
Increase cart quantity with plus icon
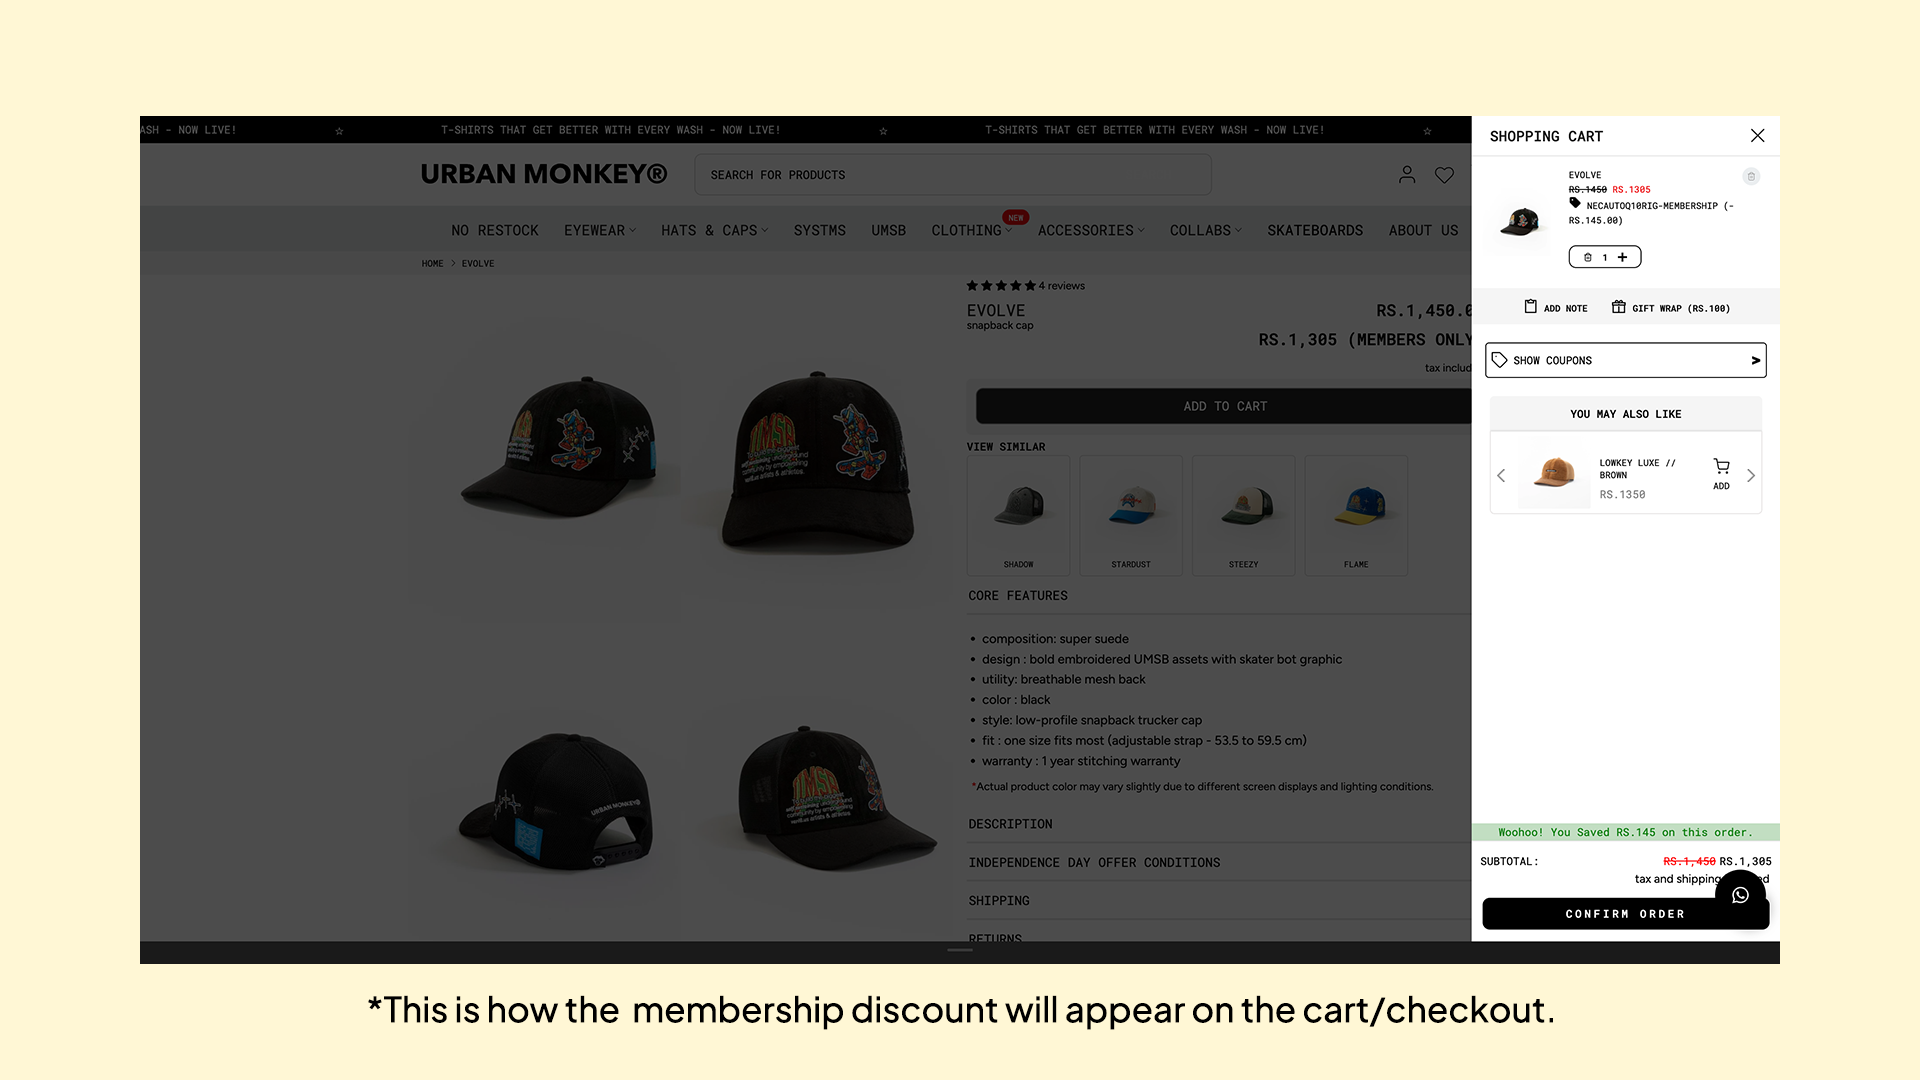click(x=1622, y=257)
